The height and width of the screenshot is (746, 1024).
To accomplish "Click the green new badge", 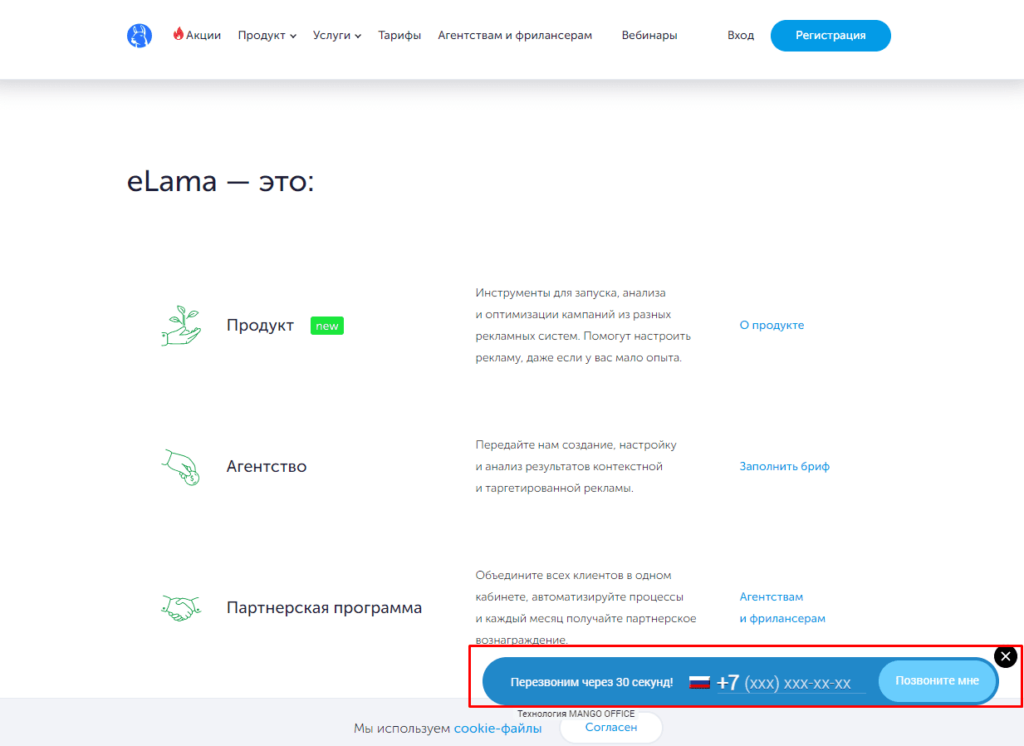I will pos(327,325).
